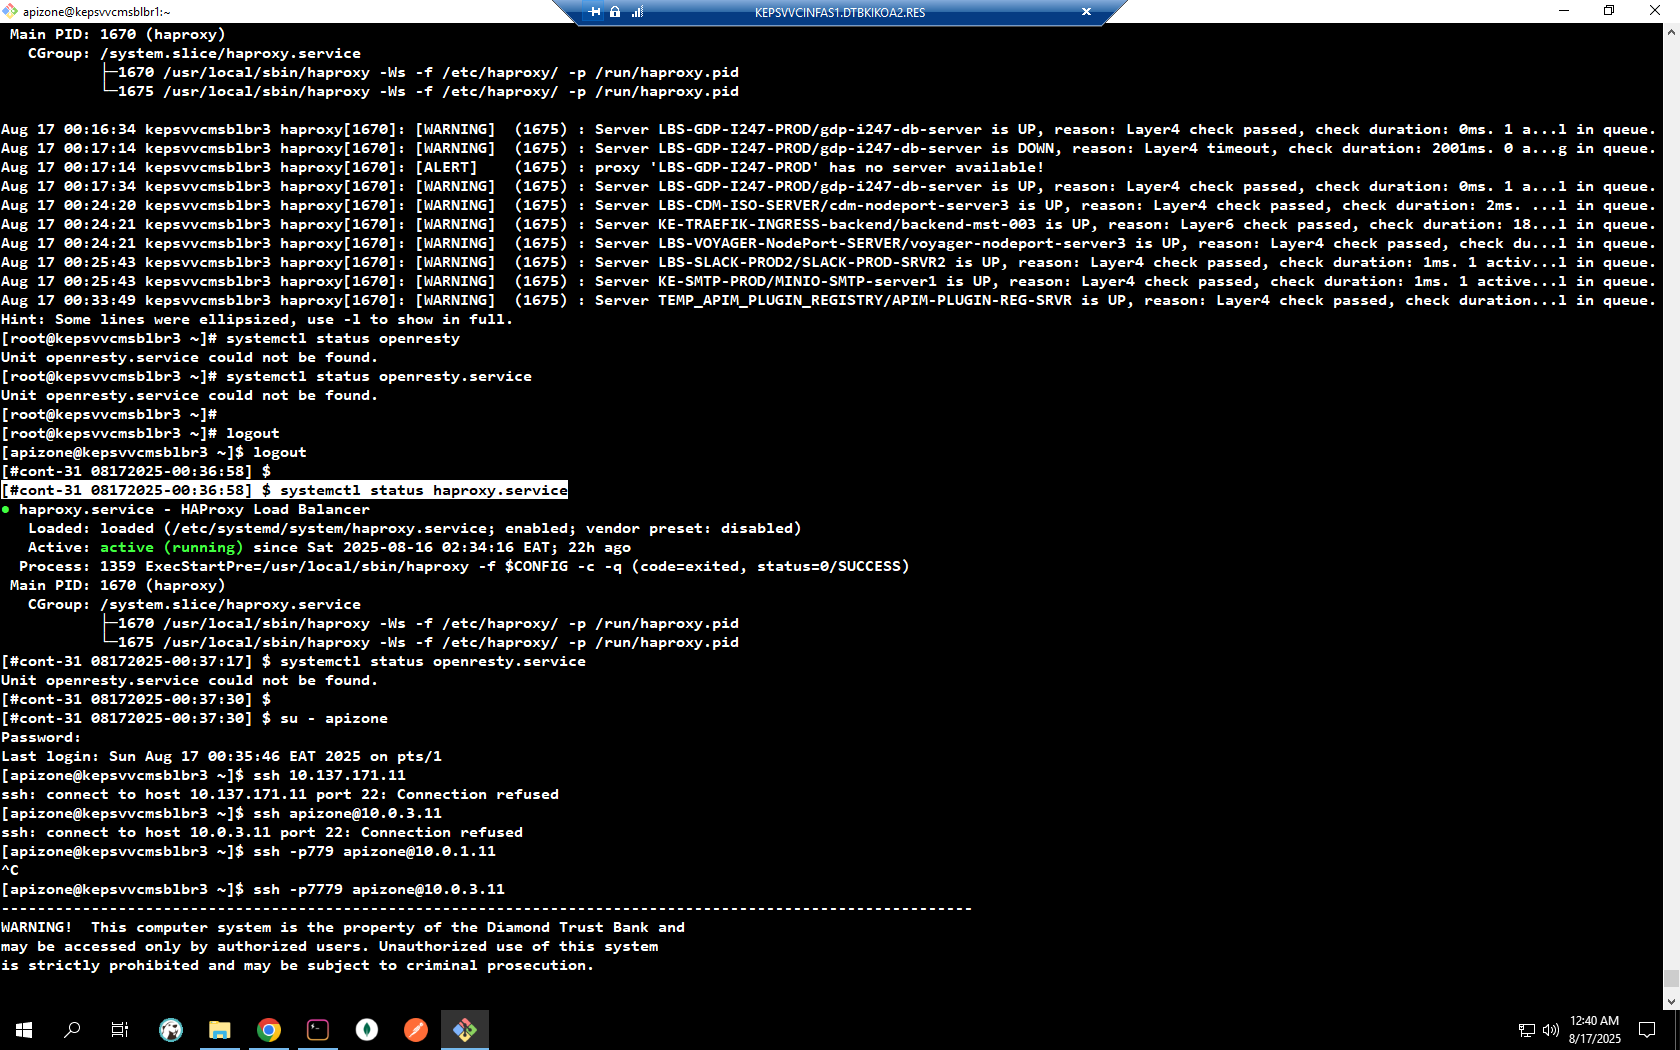The width and height of the screenshot is (1680, 1050).
Task: Select the Git Bash taskbar icon
Action: [x=465, y=1029]
